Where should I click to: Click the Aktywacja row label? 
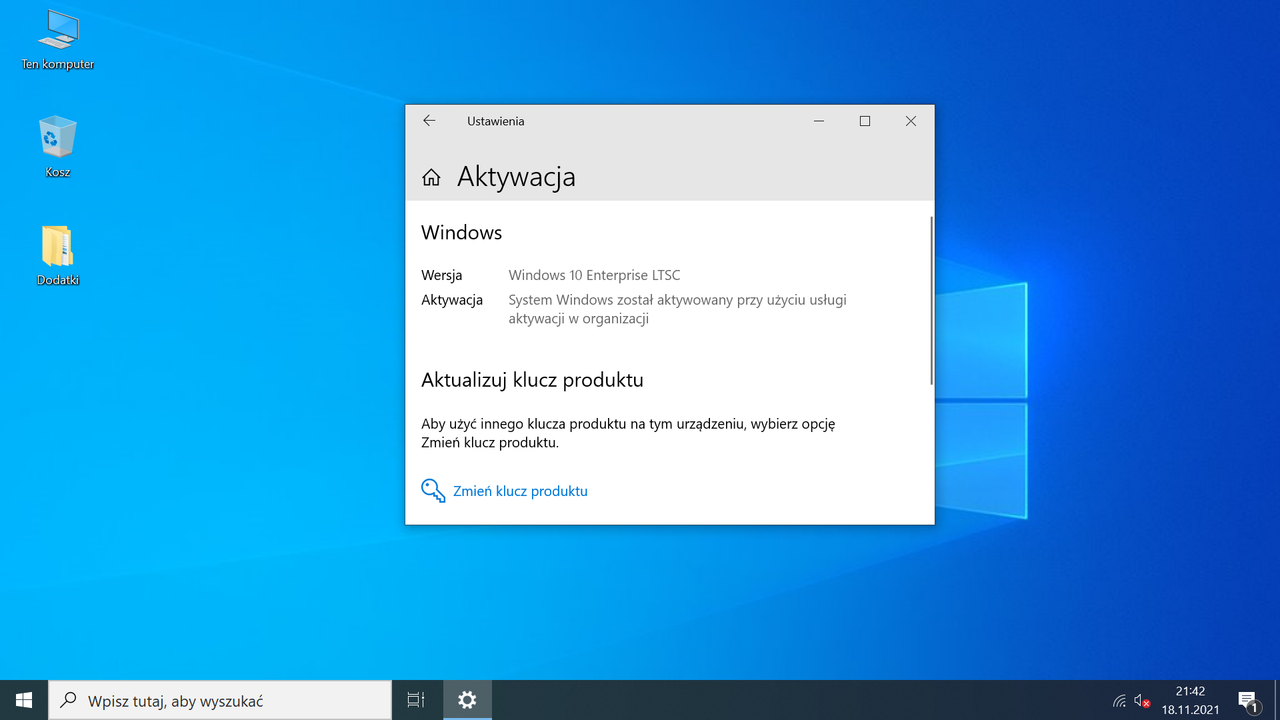click(452, 300)
